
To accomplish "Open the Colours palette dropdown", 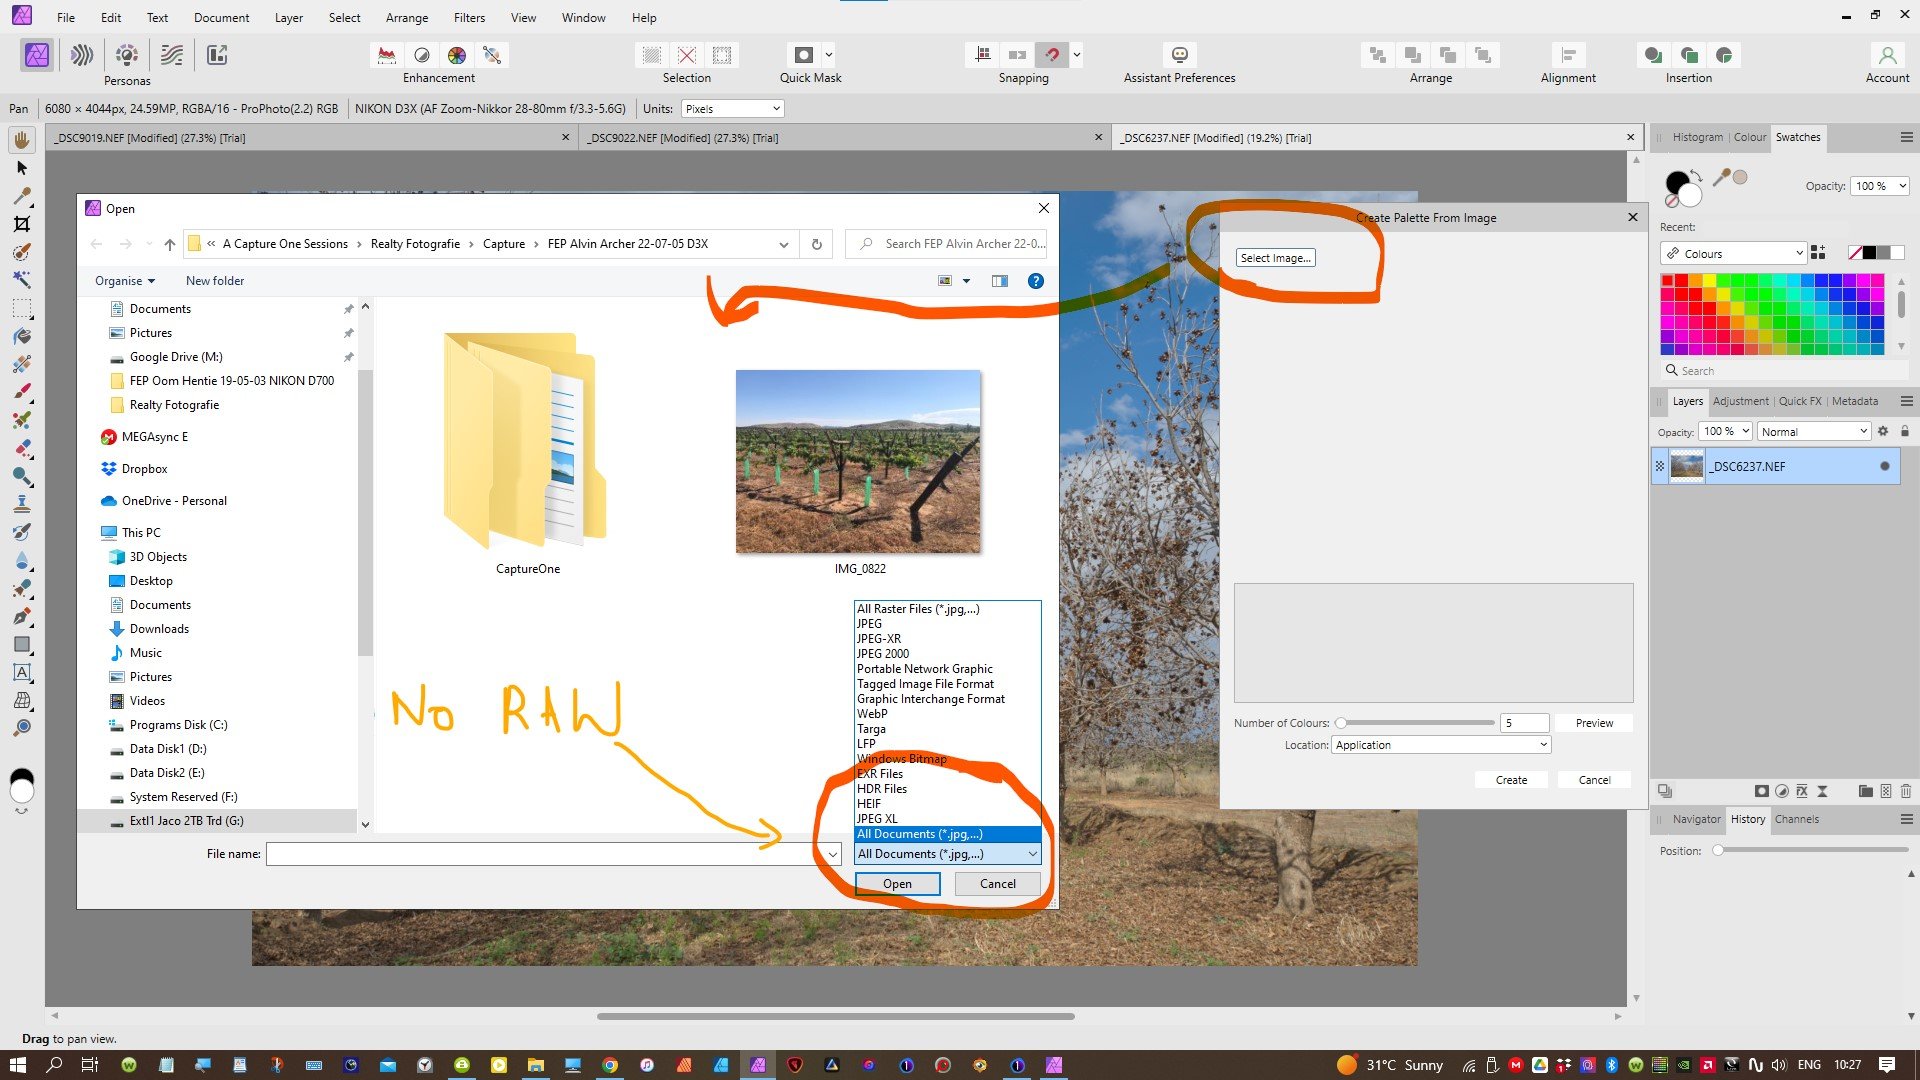I will pos(1733,253).
